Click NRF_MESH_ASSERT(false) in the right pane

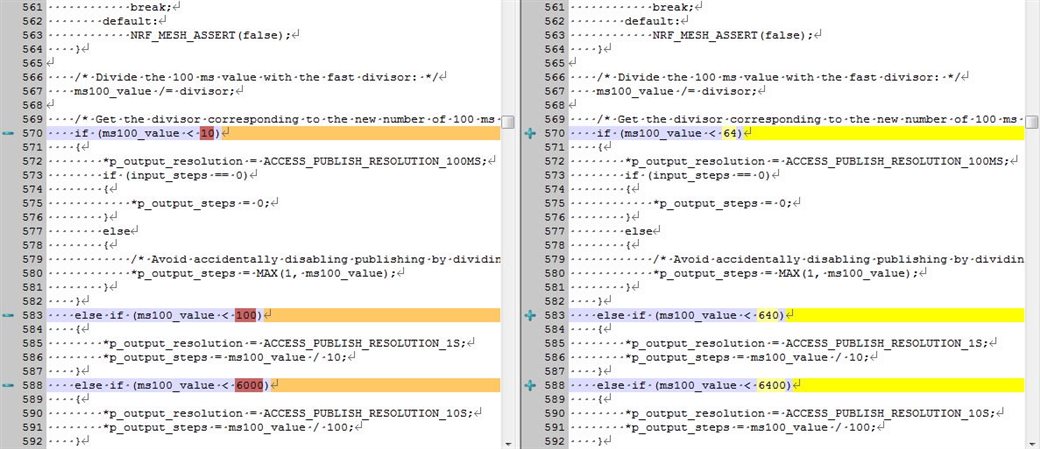(x=730, y=35)
